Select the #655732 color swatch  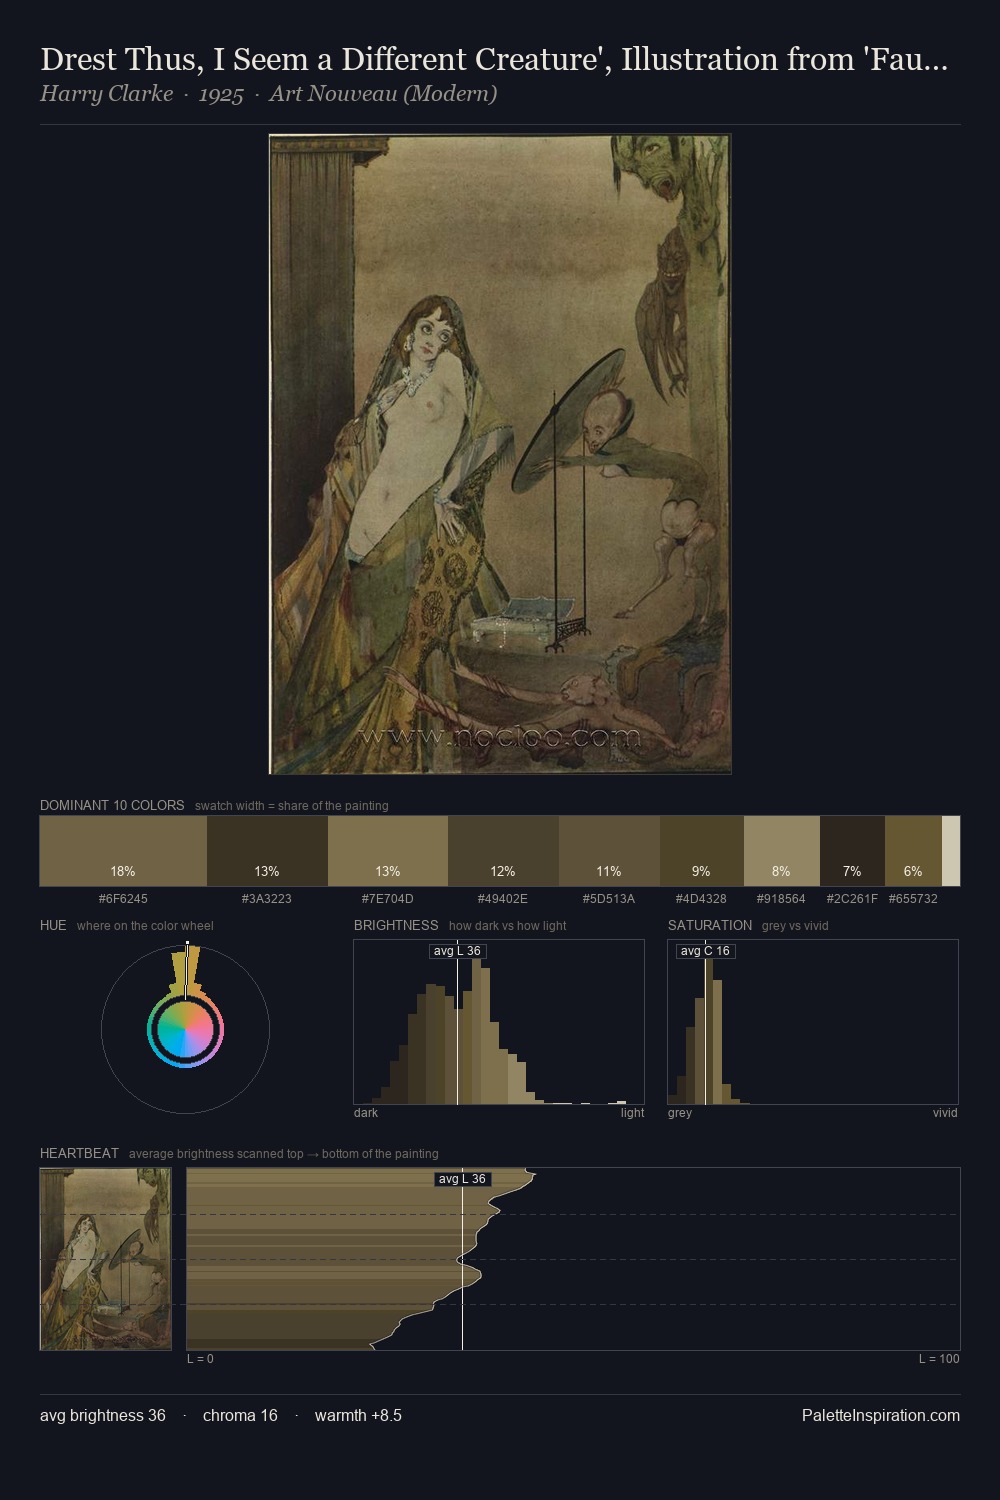[913, 851]
